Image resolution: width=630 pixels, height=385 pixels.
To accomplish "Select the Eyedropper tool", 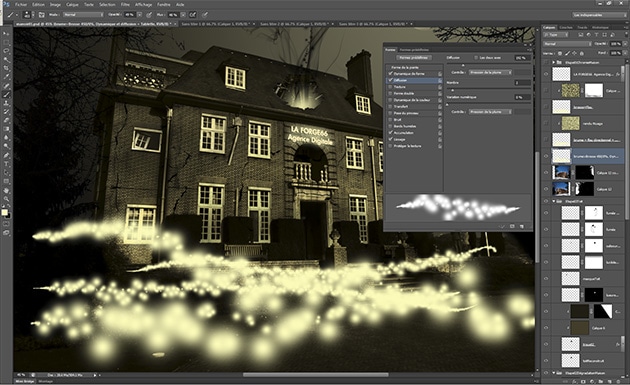I will pos(6,77).
